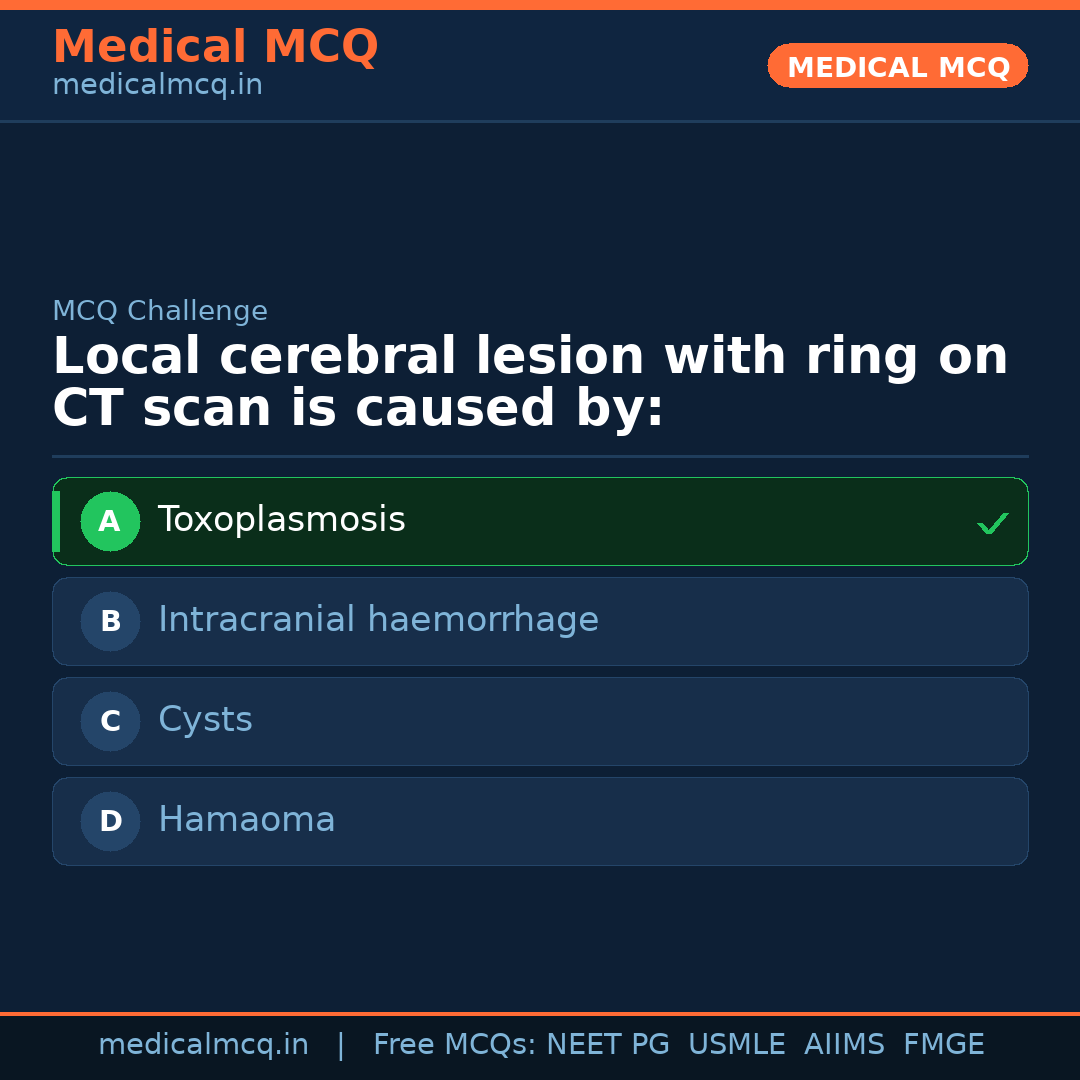This screenshot has width=1080, height=1080.
Task: Click the USMLE label in the footer
Action: 736,1045
